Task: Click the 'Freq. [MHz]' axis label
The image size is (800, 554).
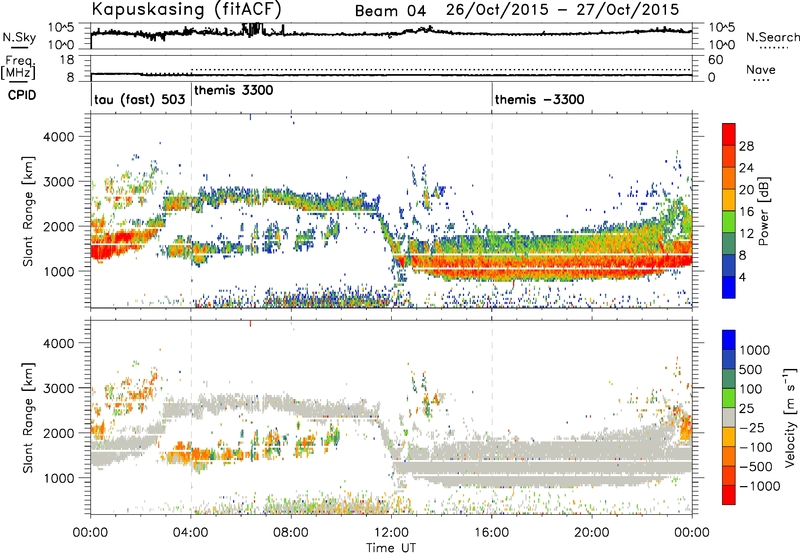Action: click(x=18, y=68)
